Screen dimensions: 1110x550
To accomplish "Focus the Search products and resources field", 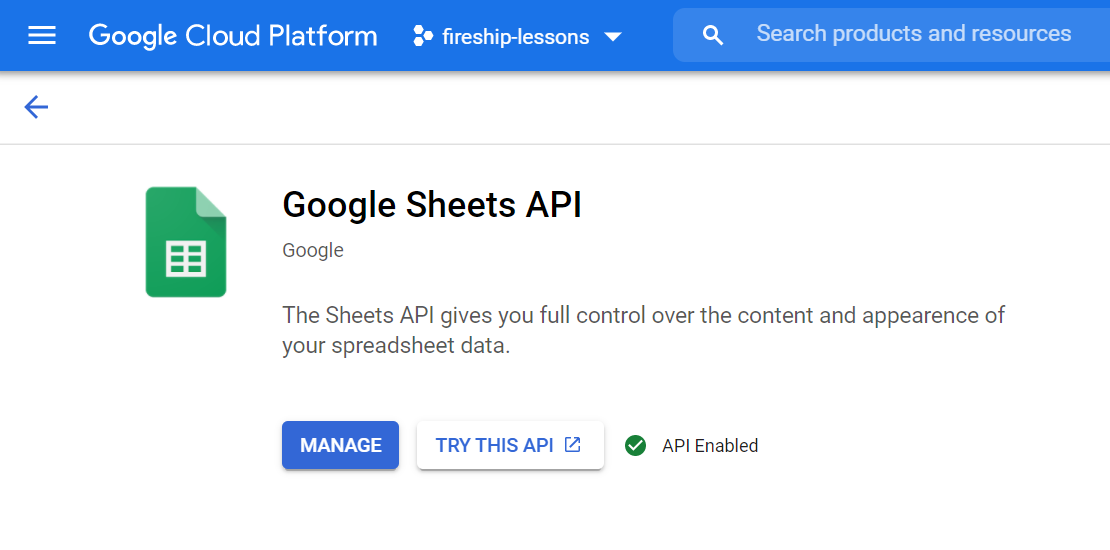I will pos(913,34).
